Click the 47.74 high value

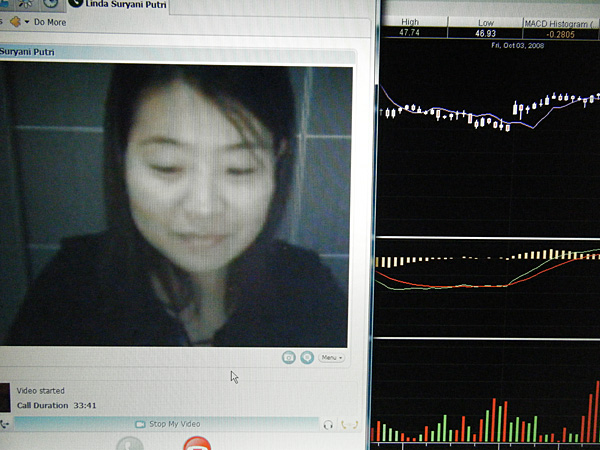409,33
